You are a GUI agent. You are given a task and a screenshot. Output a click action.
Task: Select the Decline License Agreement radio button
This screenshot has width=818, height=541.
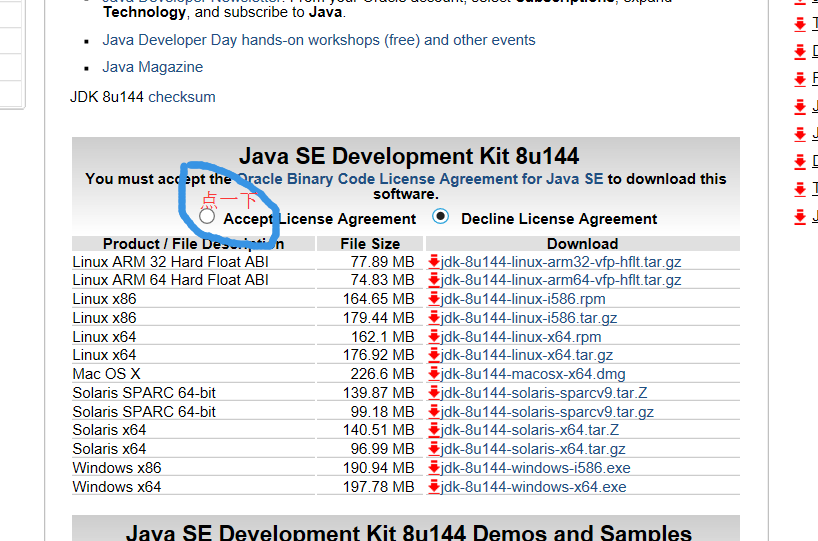440,216
